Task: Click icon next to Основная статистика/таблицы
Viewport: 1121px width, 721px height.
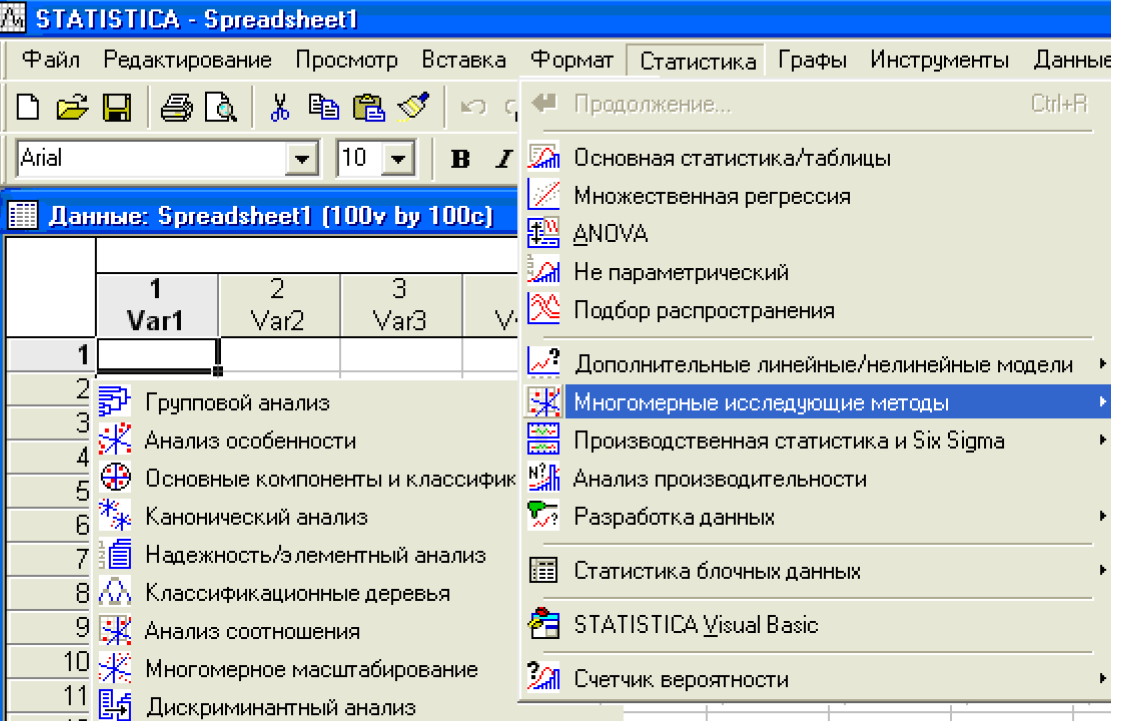Action: tap(543, 157)
